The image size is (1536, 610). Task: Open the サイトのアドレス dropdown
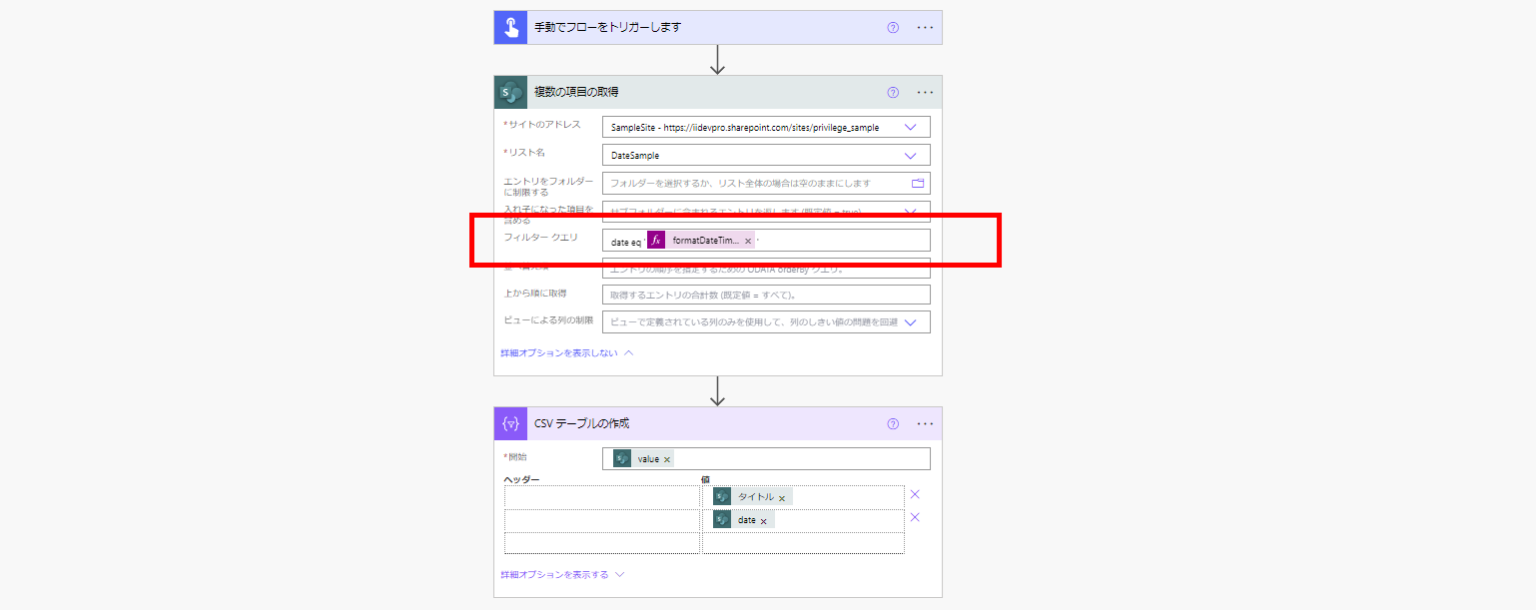coord(911,127)
